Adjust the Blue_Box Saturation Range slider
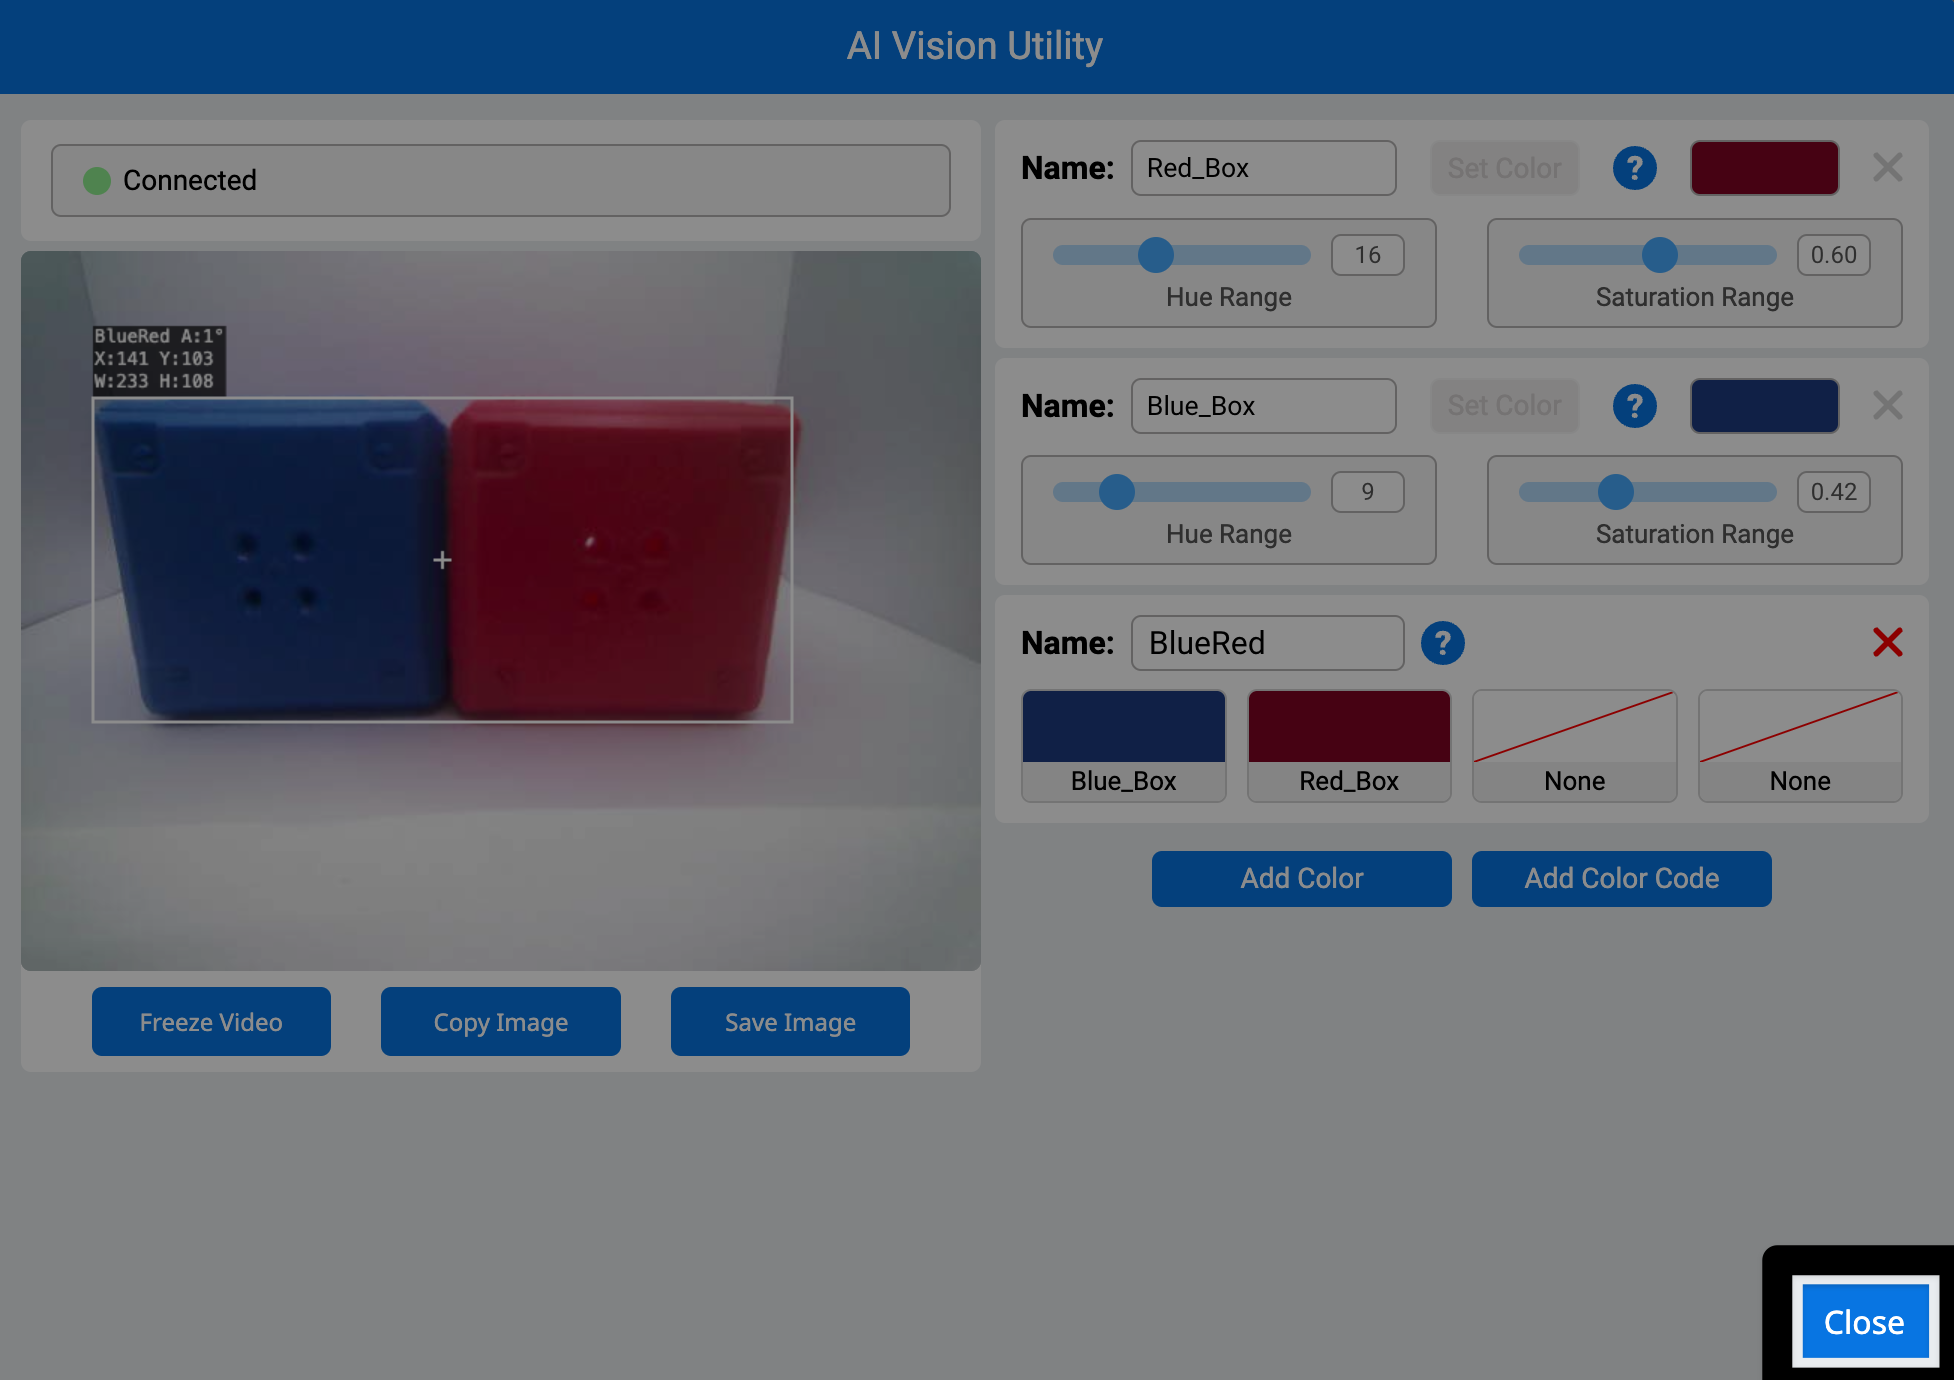1954x1380 pixels. point(1617,492)
